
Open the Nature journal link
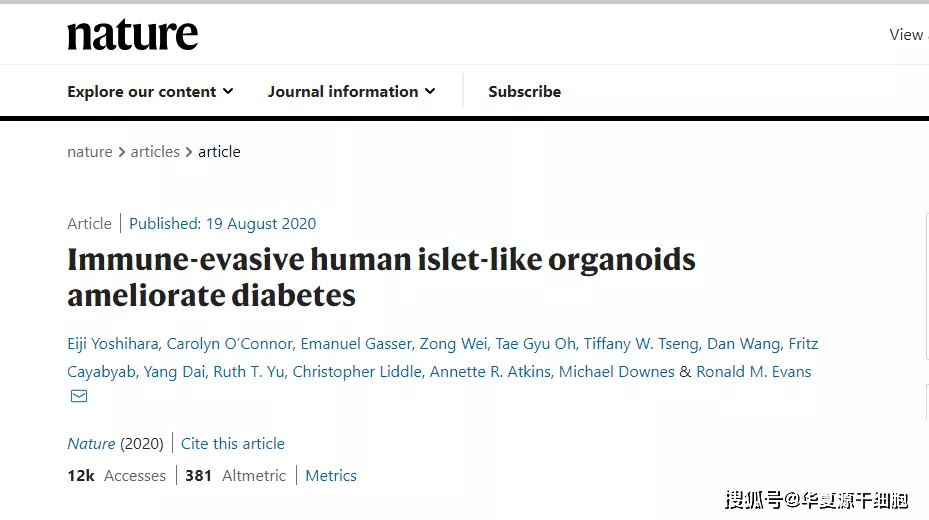pyautogui.click(x=91, y=444)
